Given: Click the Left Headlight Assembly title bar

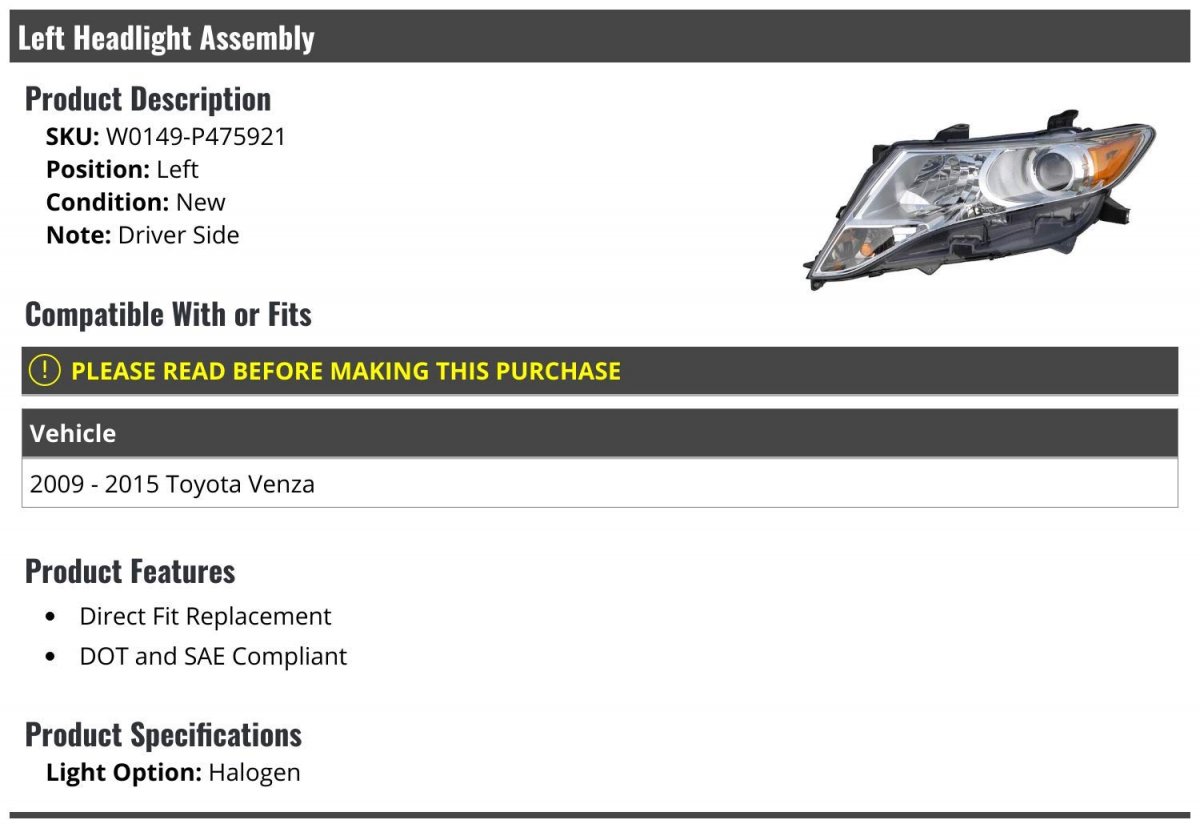Looking at the screenshot, I should click(600, 37).
